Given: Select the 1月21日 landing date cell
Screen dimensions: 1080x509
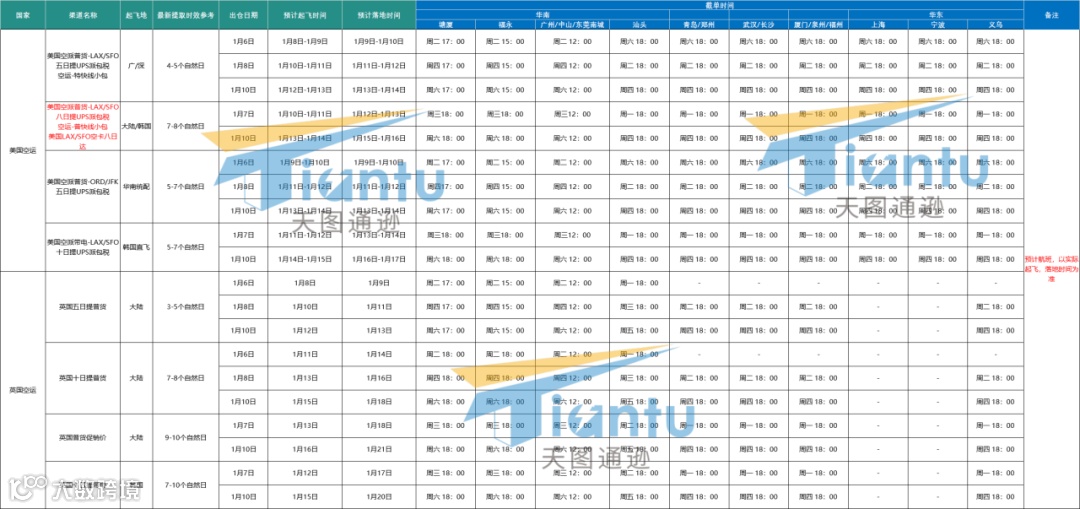Looking at the screenshot, I should pyautogui.click(x=379, y=449).
